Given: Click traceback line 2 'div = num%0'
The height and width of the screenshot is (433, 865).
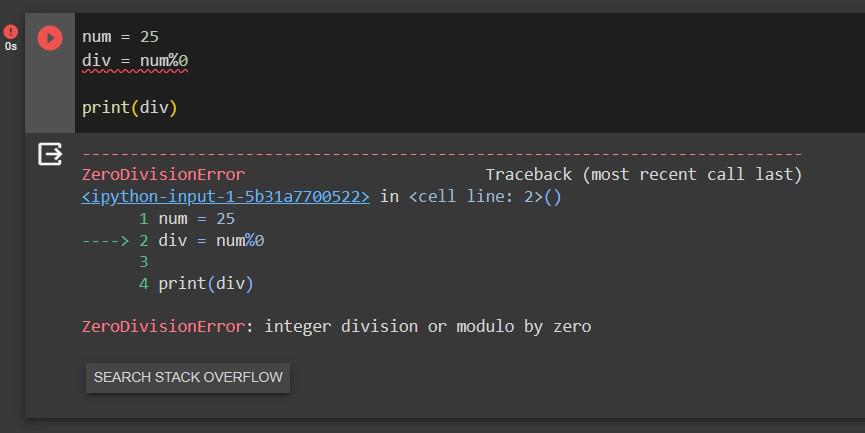Looking at the screenshot, I should [x=211, y=240].
